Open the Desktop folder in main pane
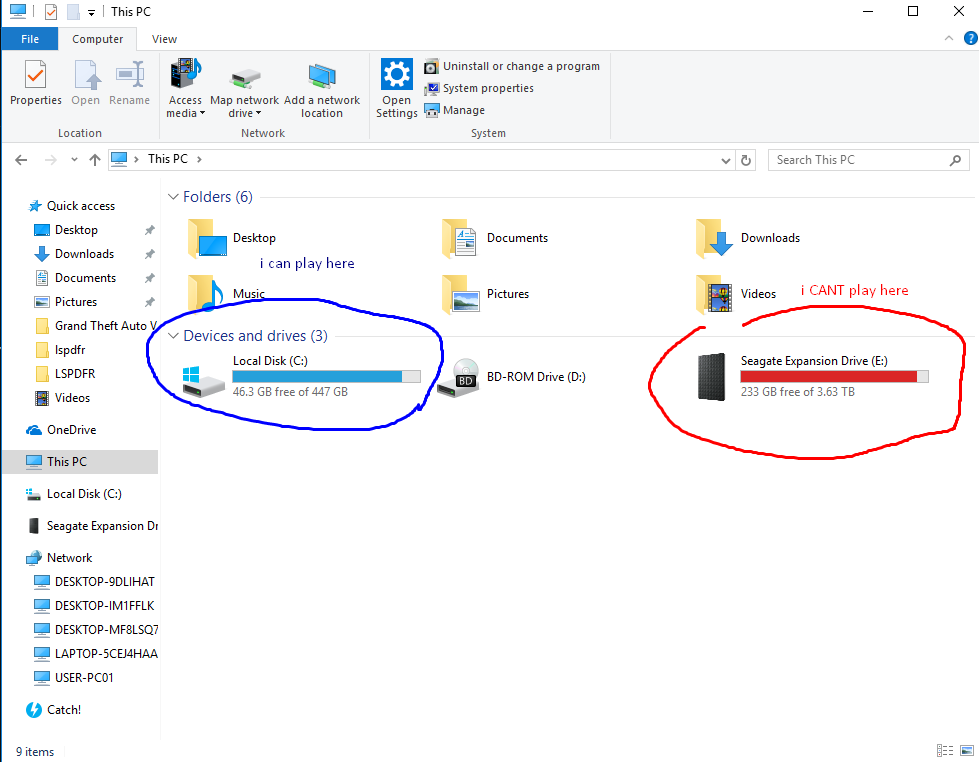 (231, 238)
